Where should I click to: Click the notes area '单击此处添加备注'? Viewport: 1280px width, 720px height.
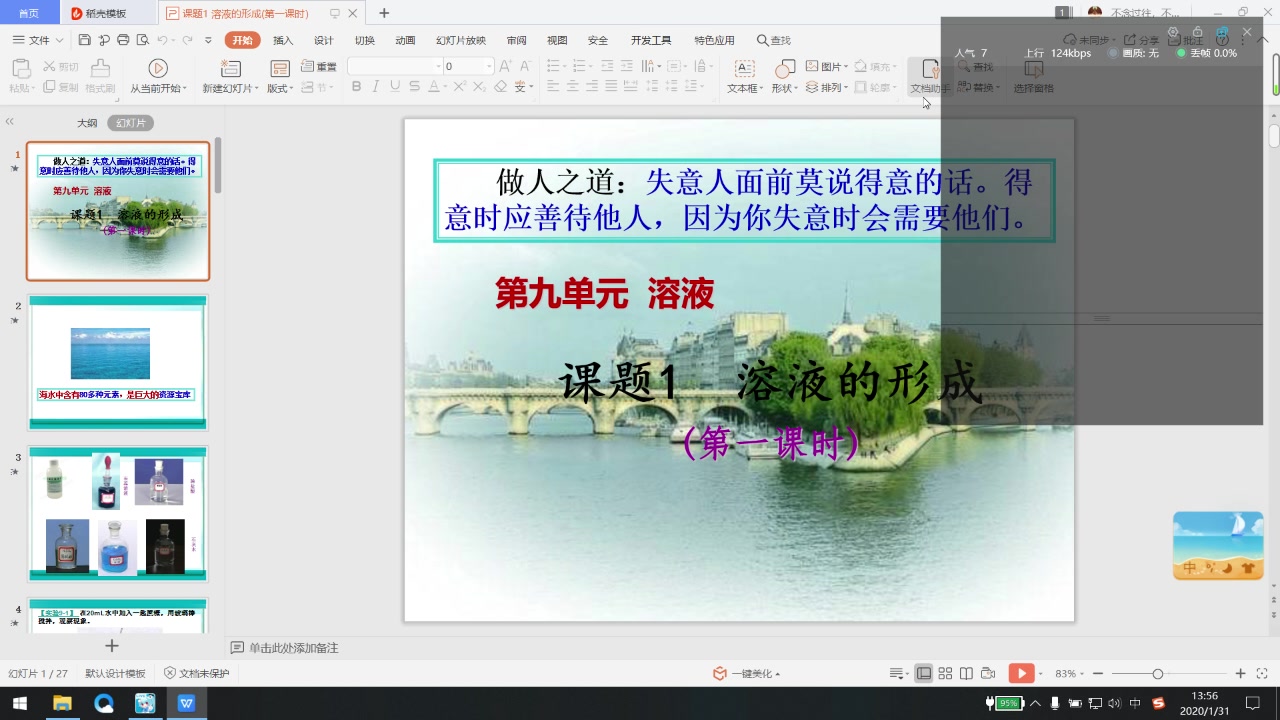point(293,648)
